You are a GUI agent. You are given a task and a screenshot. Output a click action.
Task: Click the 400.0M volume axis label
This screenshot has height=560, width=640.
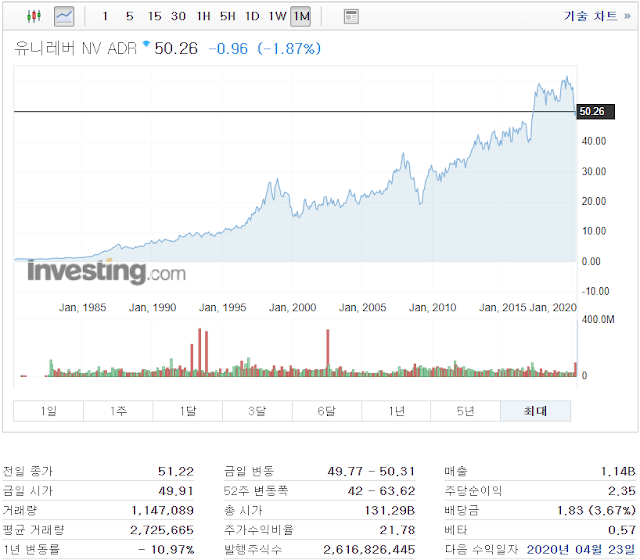598,319
